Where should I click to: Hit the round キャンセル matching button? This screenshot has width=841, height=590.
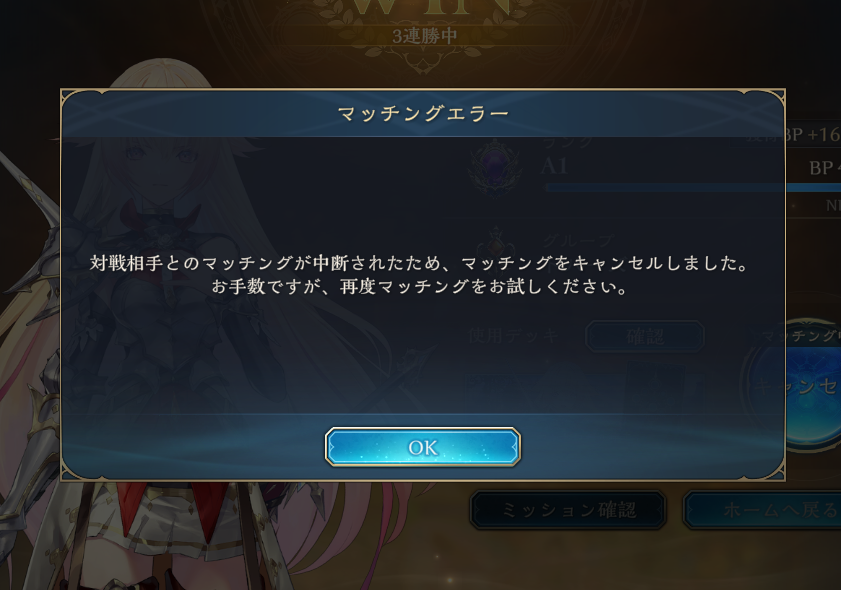[x=795, y=385]
